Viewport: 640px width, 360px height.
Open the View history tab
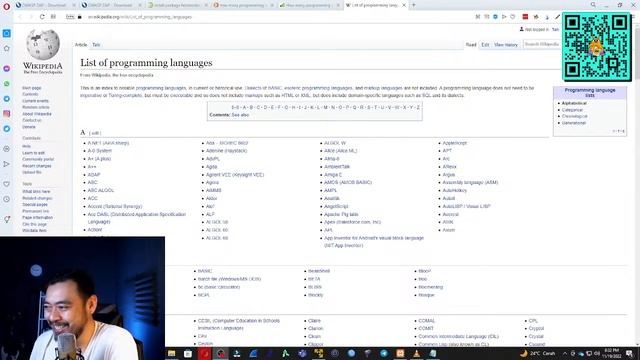[506, 44]
